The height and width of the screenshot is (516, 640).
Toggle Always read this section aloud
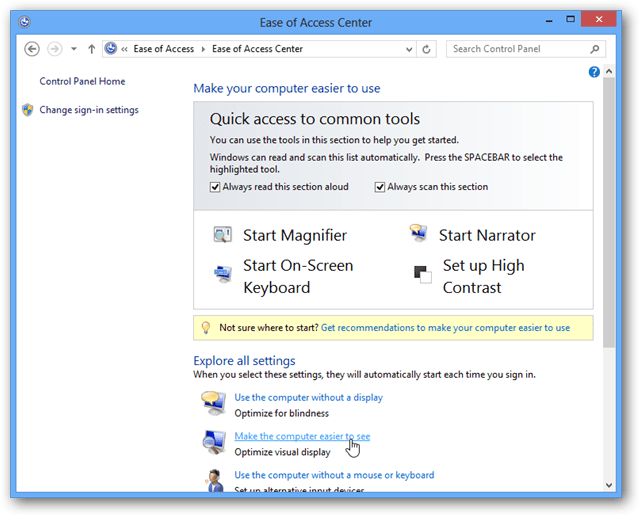click(x=215, y=187)
